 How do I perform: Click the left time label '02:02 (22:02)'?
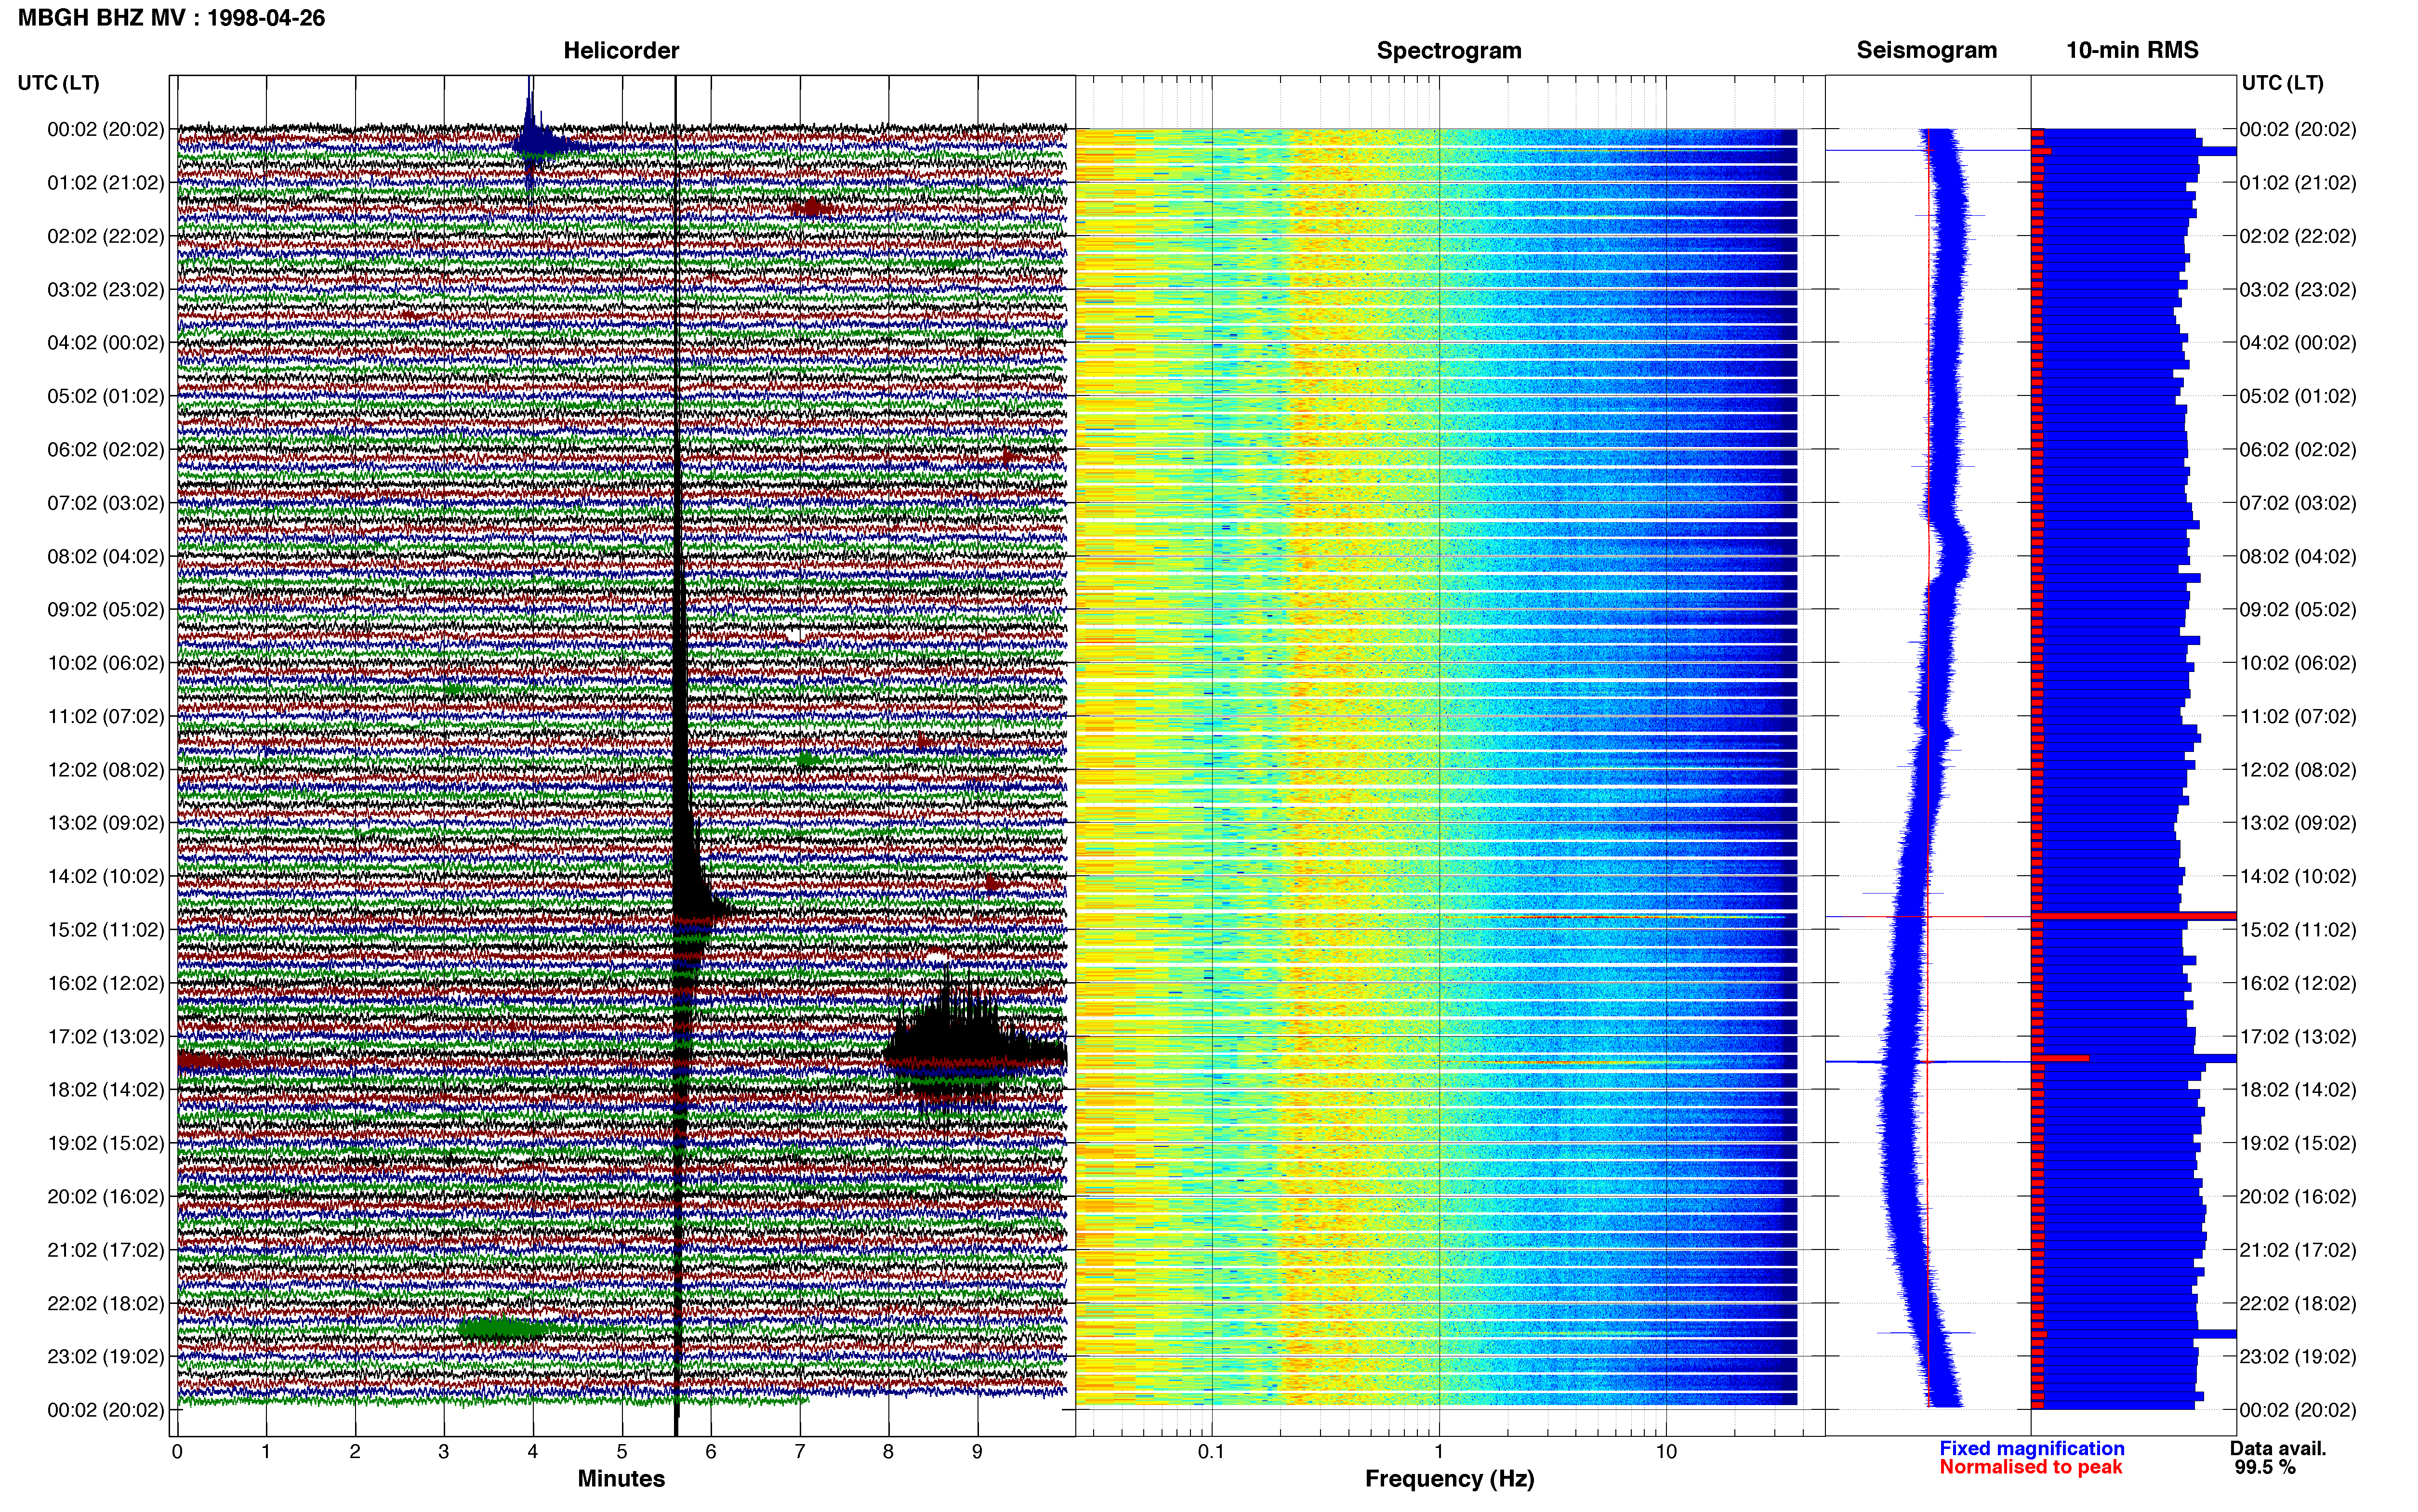105,236
